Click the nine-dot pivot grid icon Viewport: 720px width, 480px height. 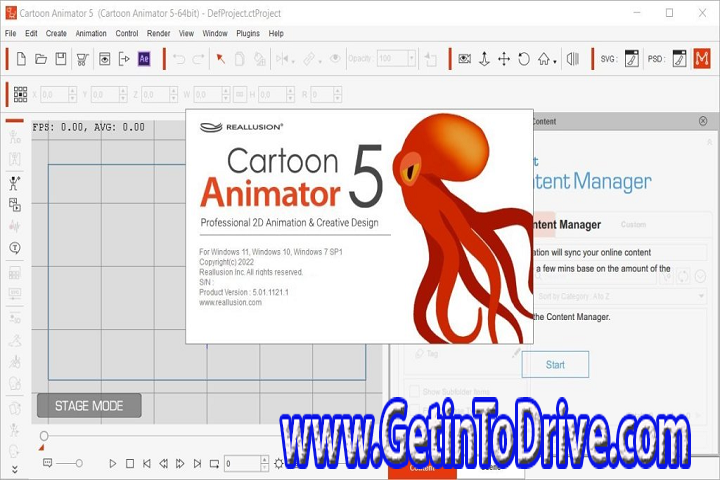click(x=20, y=94)
